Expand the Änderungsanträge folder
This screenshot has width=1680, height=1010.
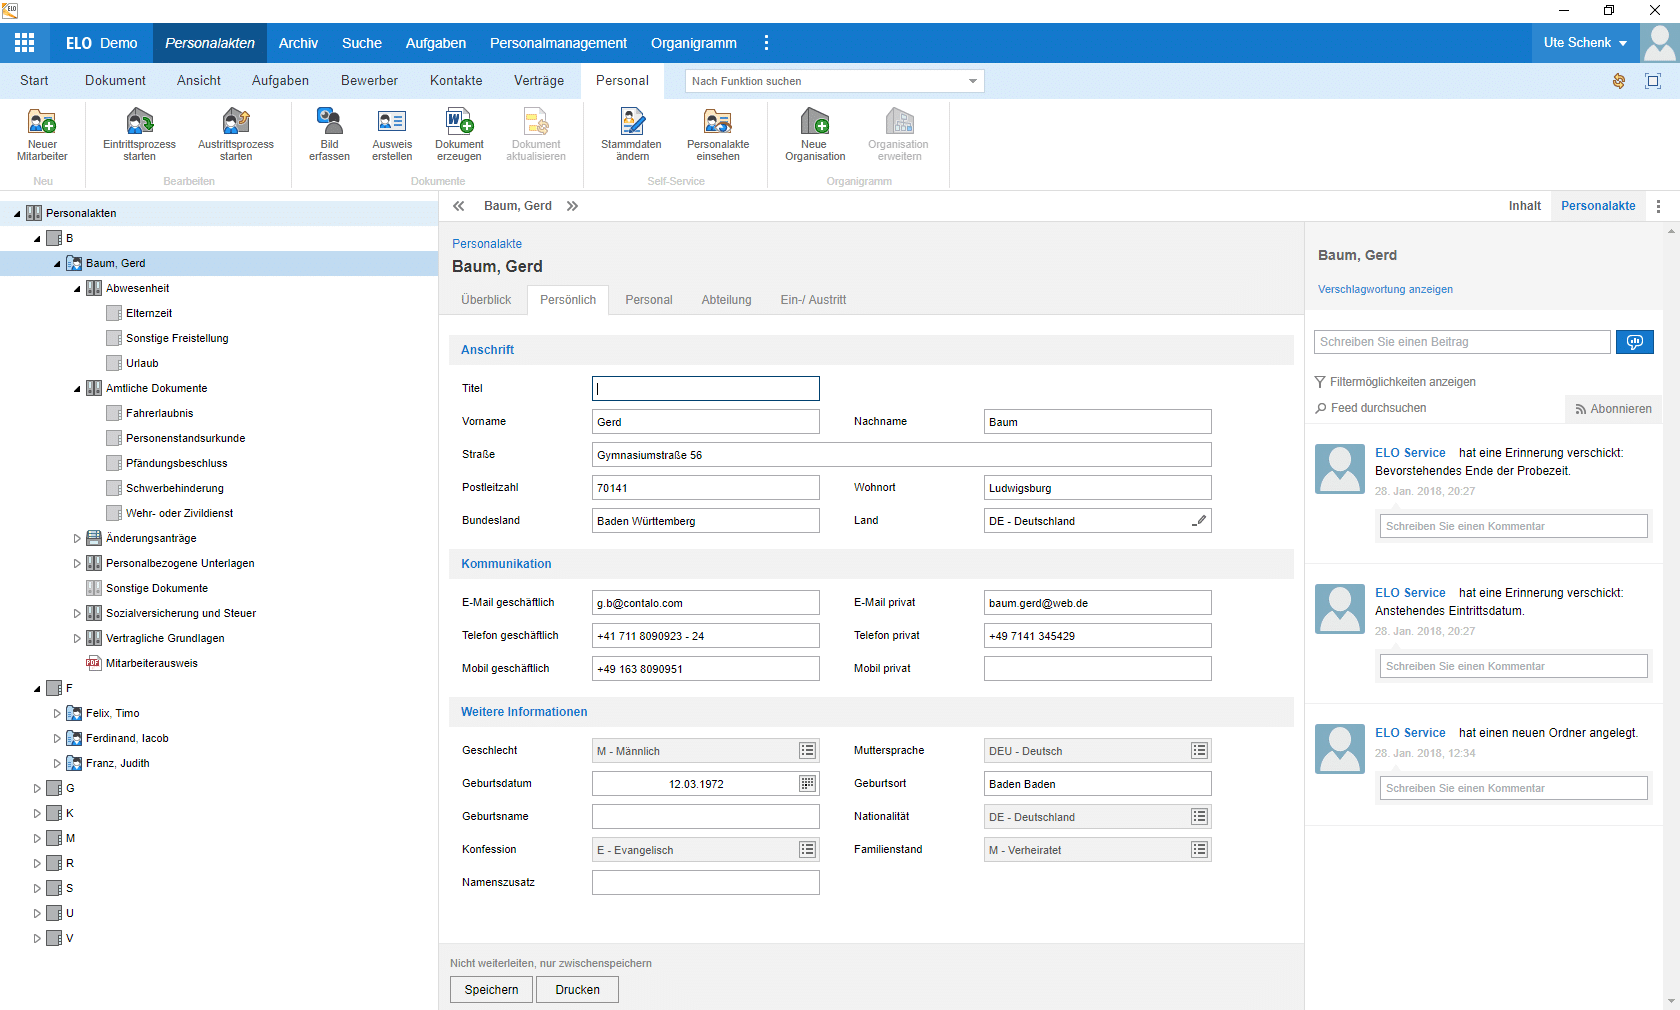[x=77, y=538]
